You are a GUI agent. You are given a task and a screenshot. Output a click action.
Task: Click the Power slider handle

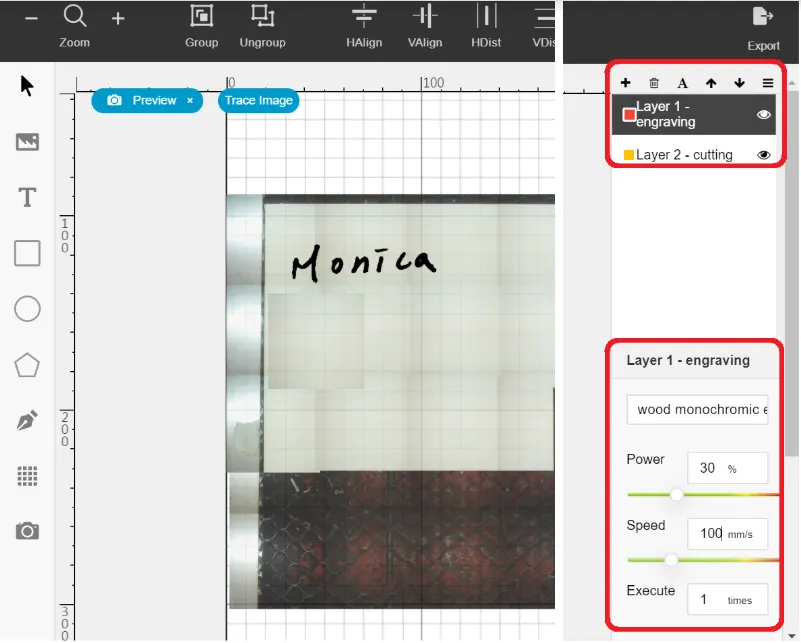tap(676, 495)
